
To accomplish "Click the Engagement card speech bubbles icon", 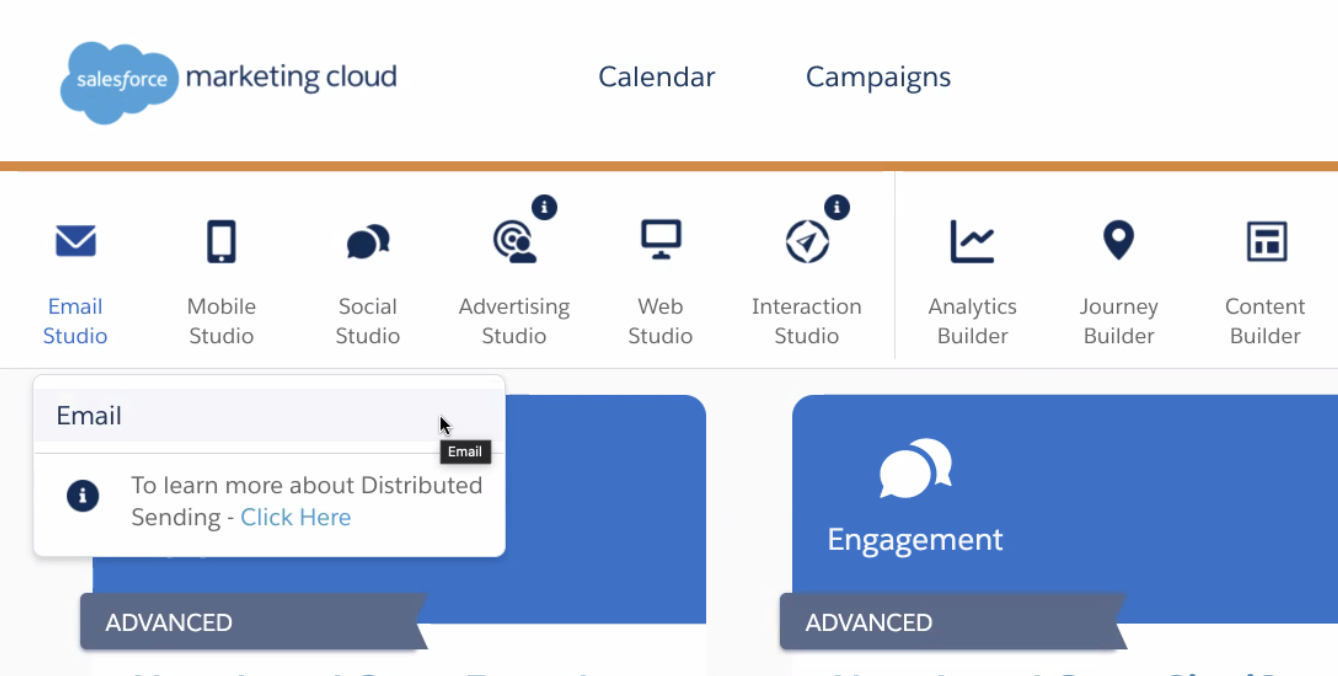I will (915, 467).
